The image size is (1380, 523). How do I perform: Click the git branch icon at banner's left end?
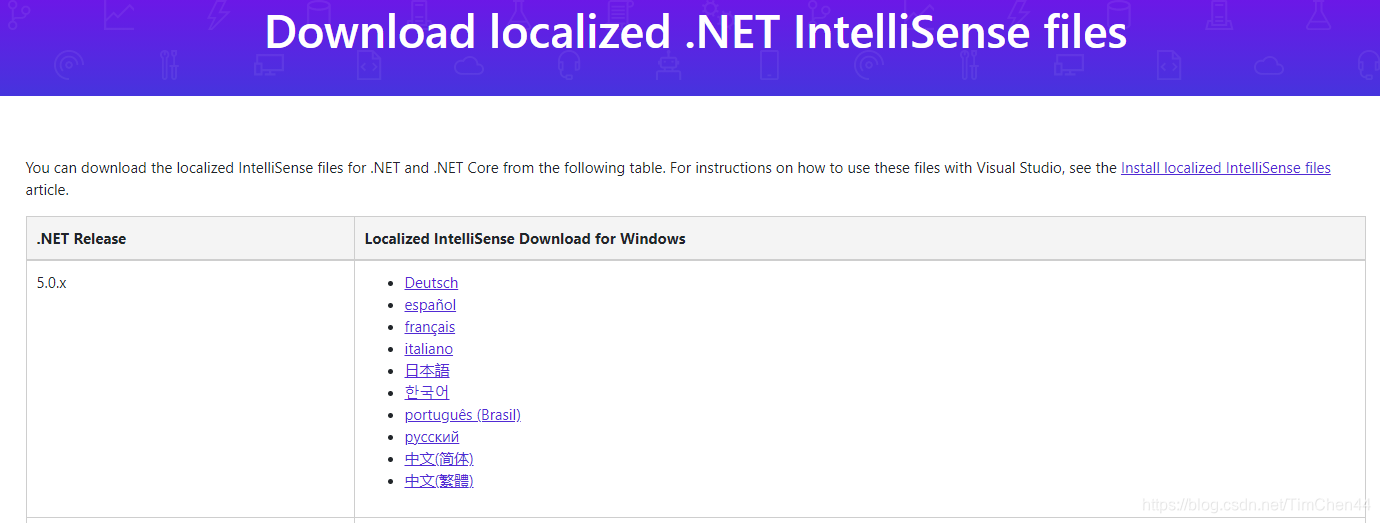click(19, 14)
